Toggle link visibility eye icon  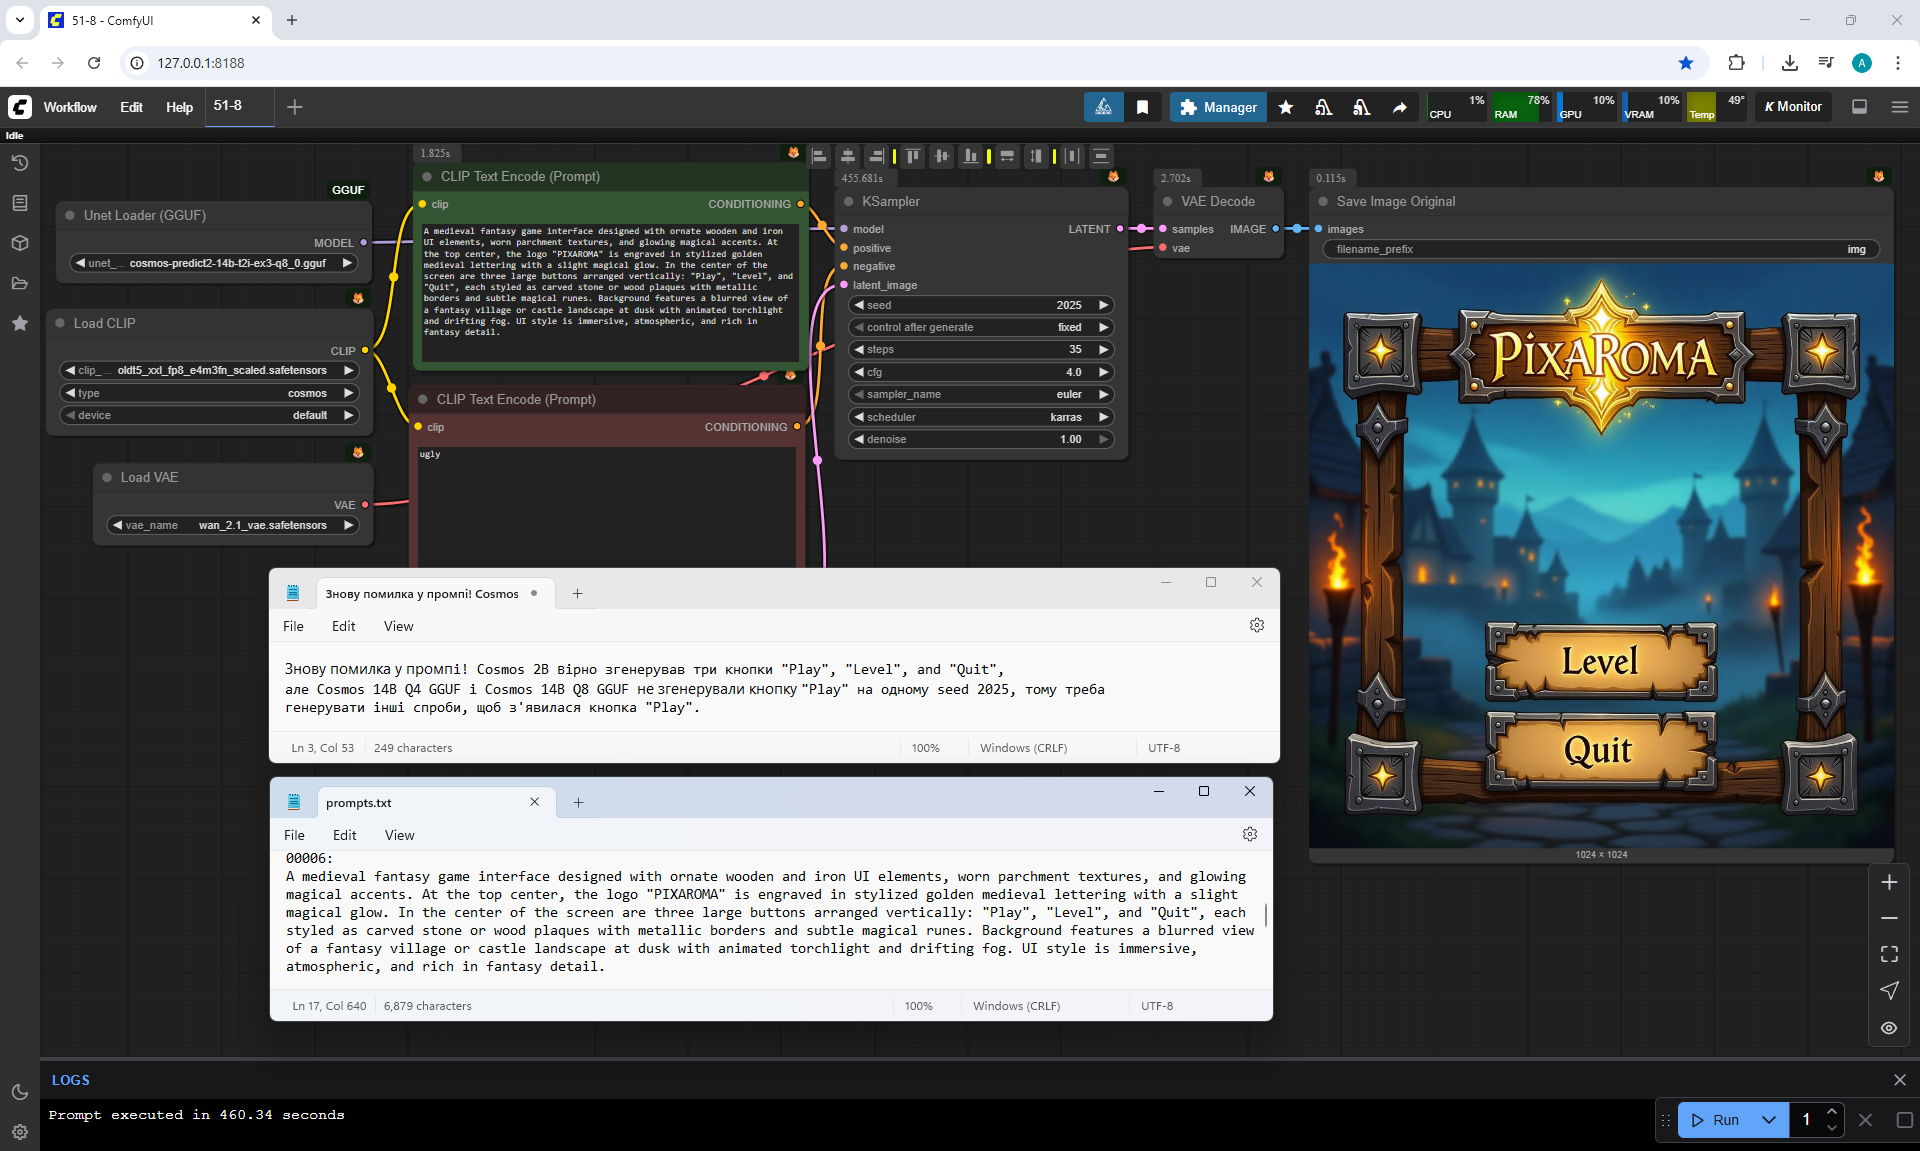[x=1889, y=1028]
